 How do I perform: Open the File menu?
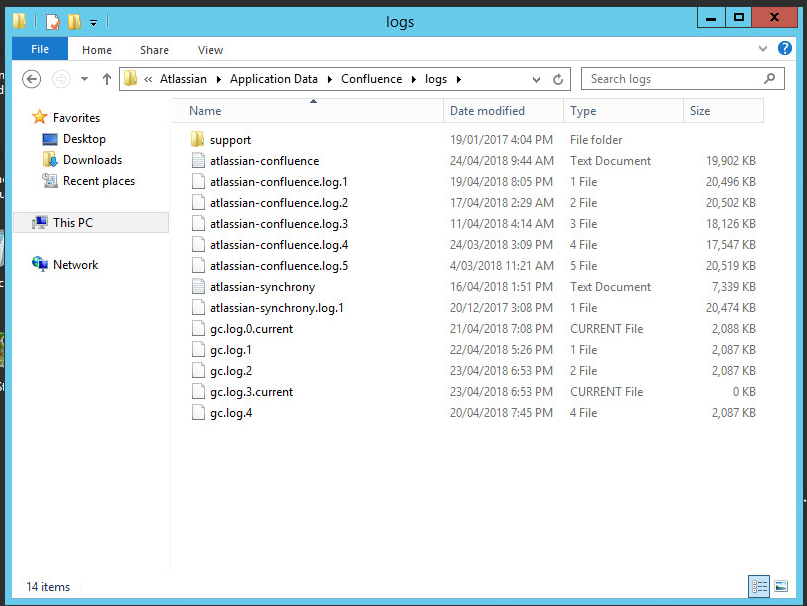(x=40, y=49)
